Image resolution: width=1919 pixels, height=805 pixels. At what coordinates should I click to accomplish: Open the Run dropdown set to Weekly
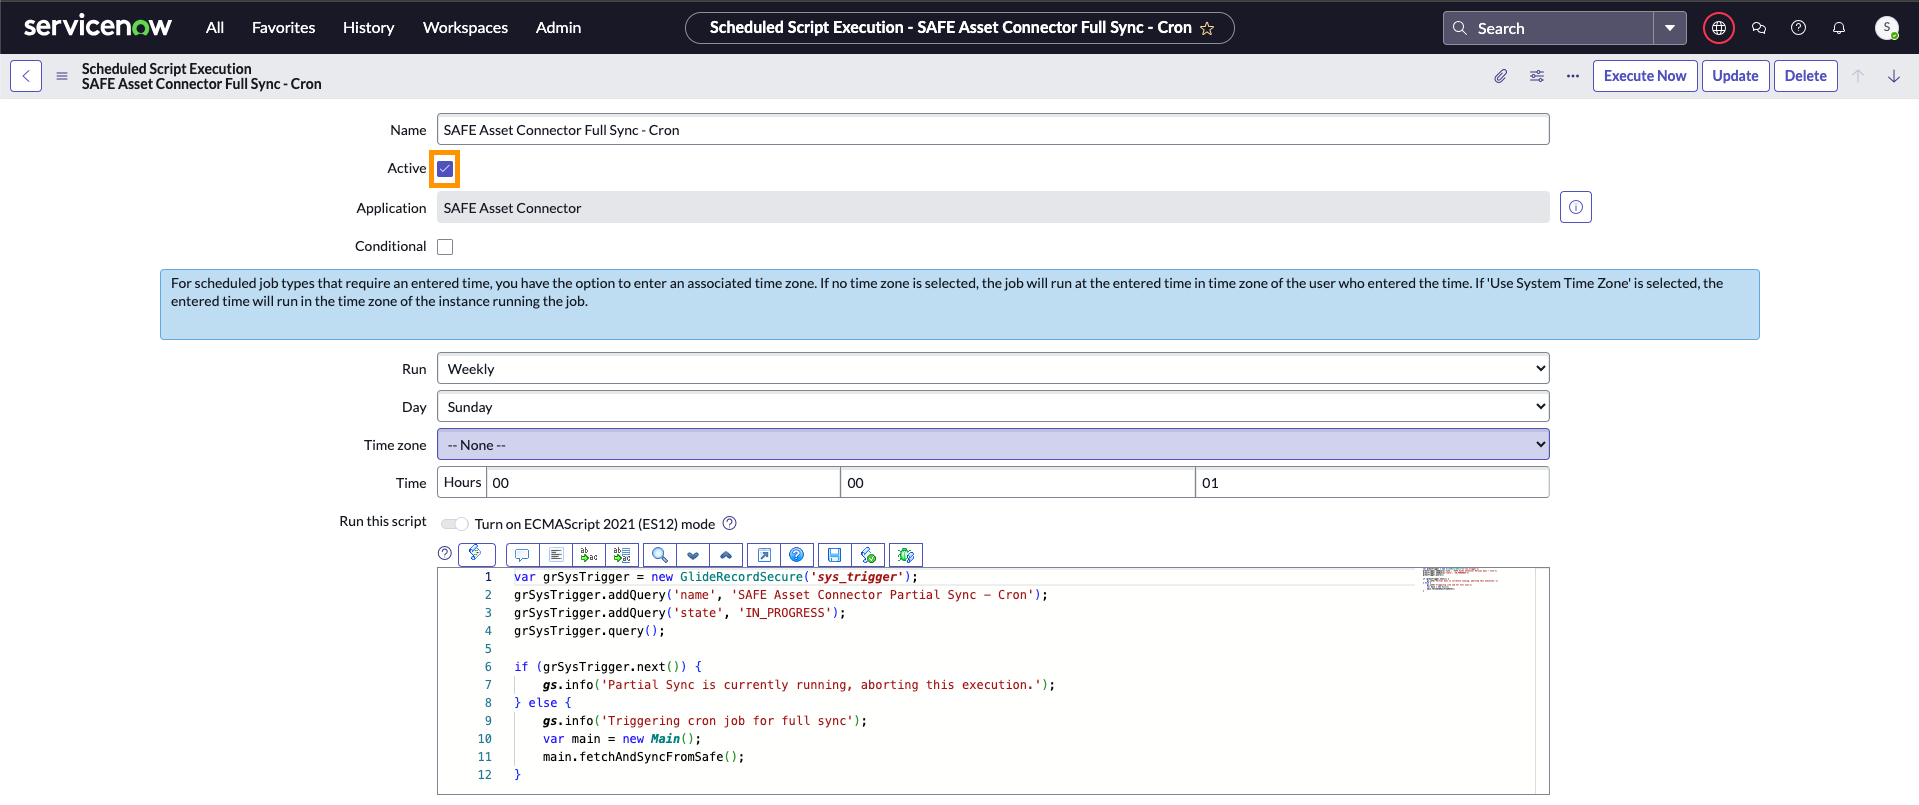(993, 368)
